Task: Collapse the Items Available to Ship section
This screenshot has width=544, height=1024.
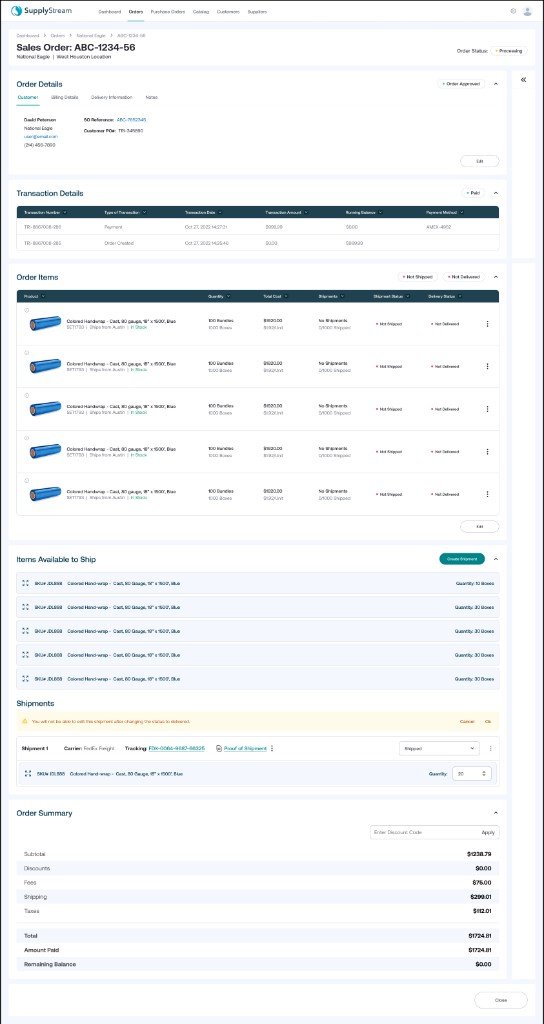Action: pos(496,559)
